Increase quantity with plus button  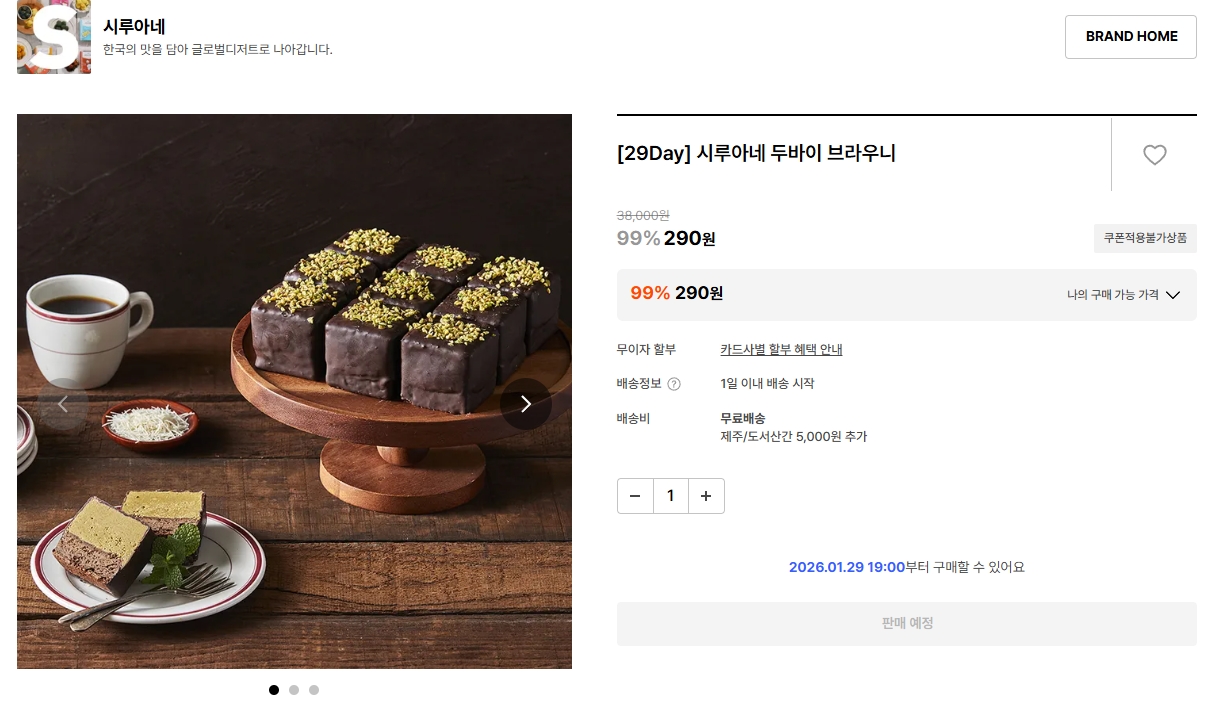tap(706, 496)
